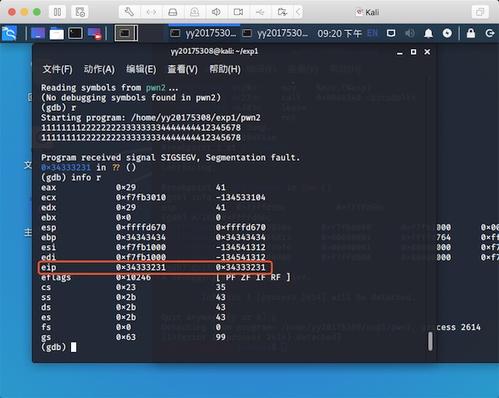Click the green pwn2 filename

156,88
